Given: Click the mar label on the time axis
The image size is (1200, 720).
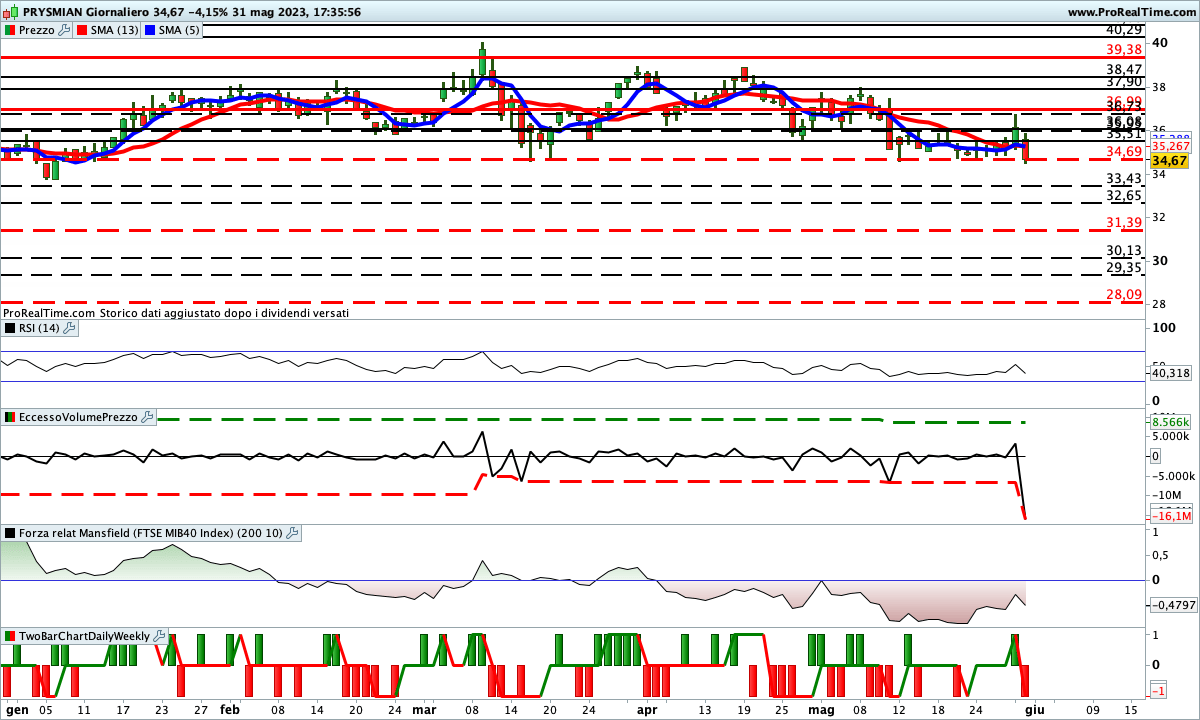Looking at the screenshot, I should pyautogui.click(x=424, y=709).
